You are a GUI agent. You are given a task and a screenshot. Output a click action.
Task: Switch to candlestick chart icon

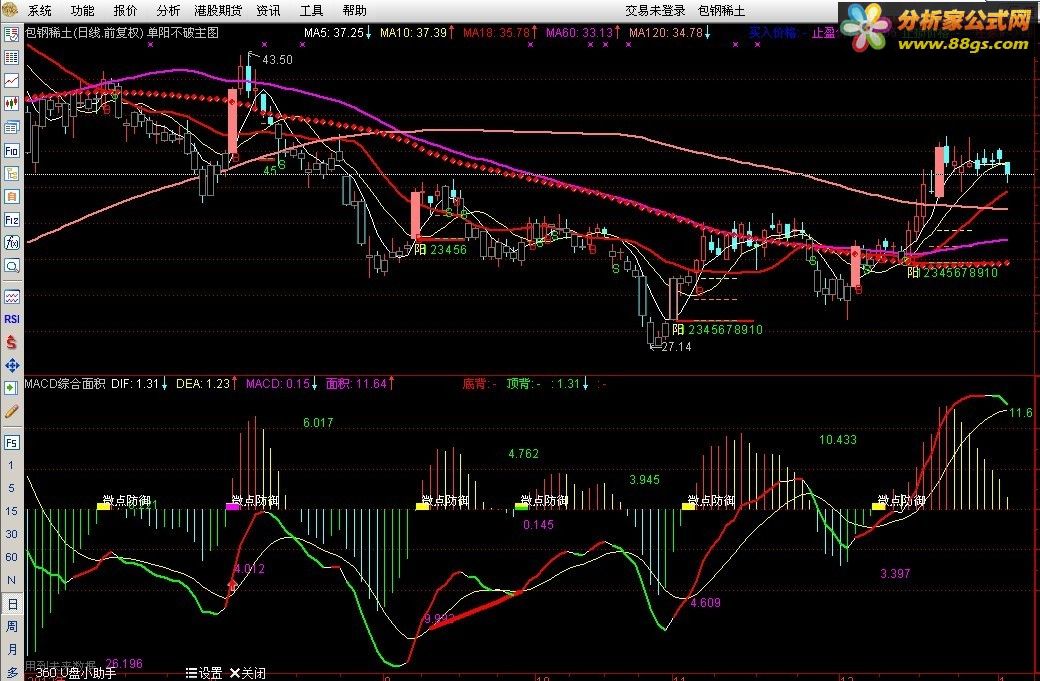pos(11,103)
